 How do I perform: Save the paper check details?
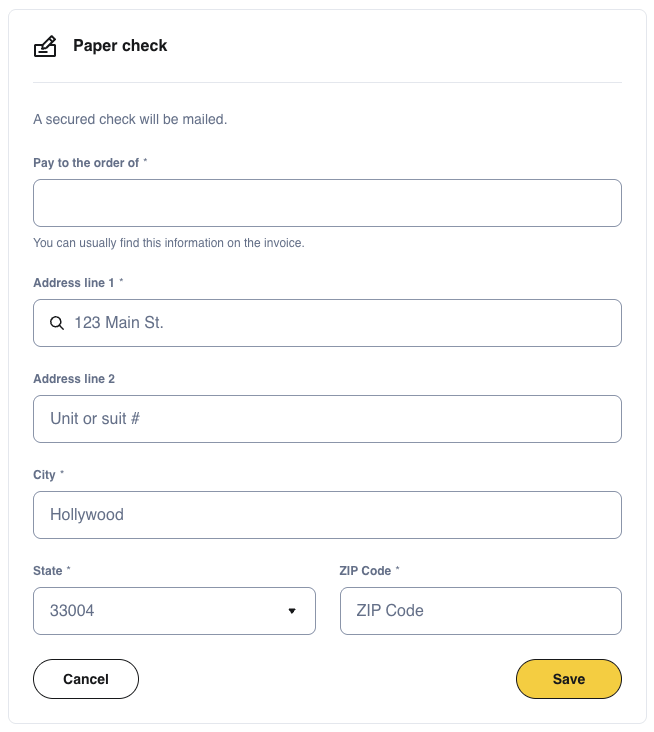[x=568, y=679]
